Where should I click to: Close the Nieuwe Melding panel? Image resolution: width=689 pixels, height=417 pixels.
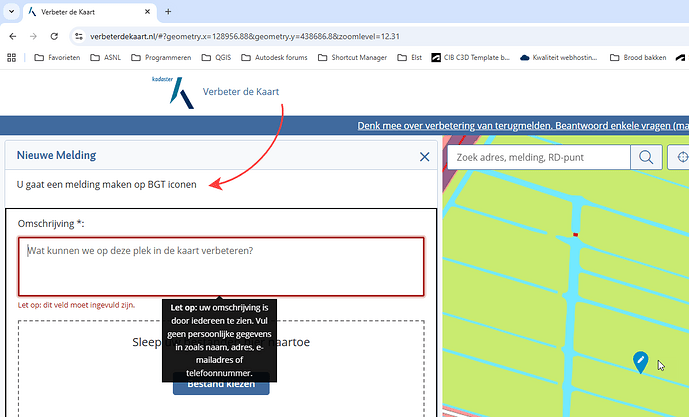424,156
